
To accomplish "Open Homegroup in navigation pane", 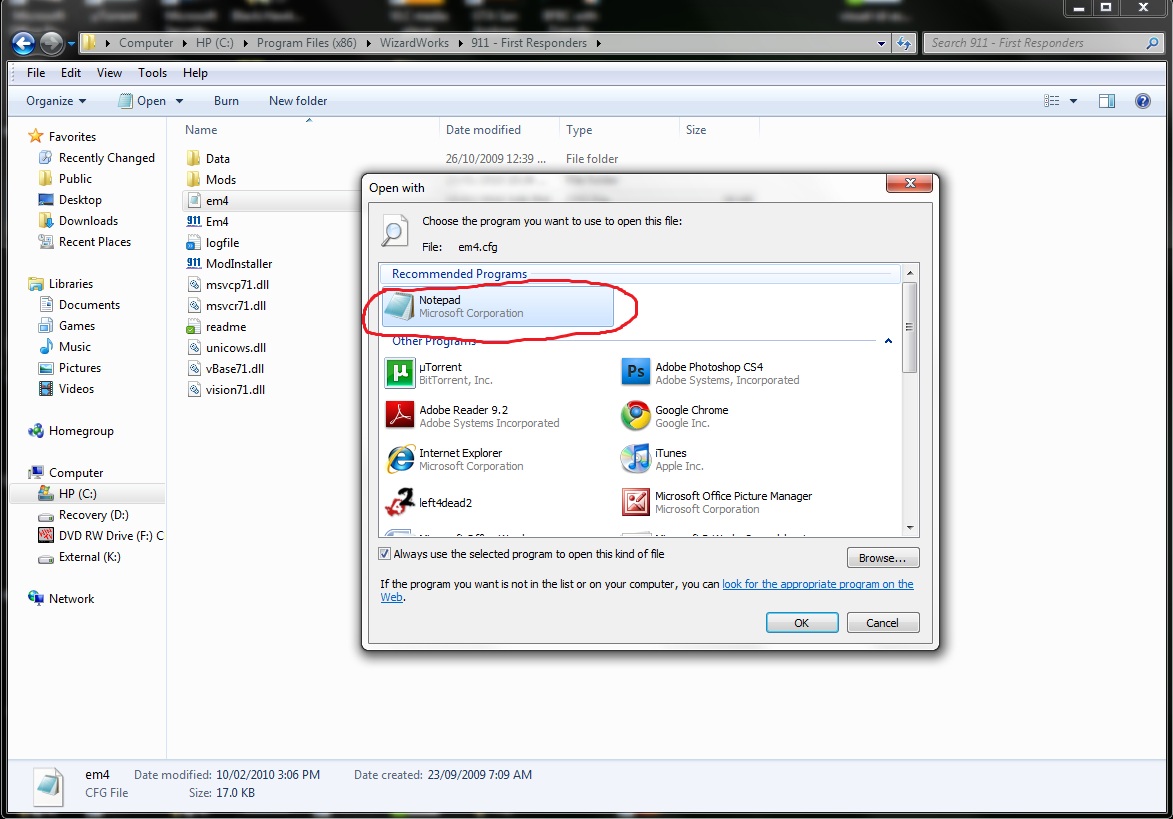I will coord(70,431).
